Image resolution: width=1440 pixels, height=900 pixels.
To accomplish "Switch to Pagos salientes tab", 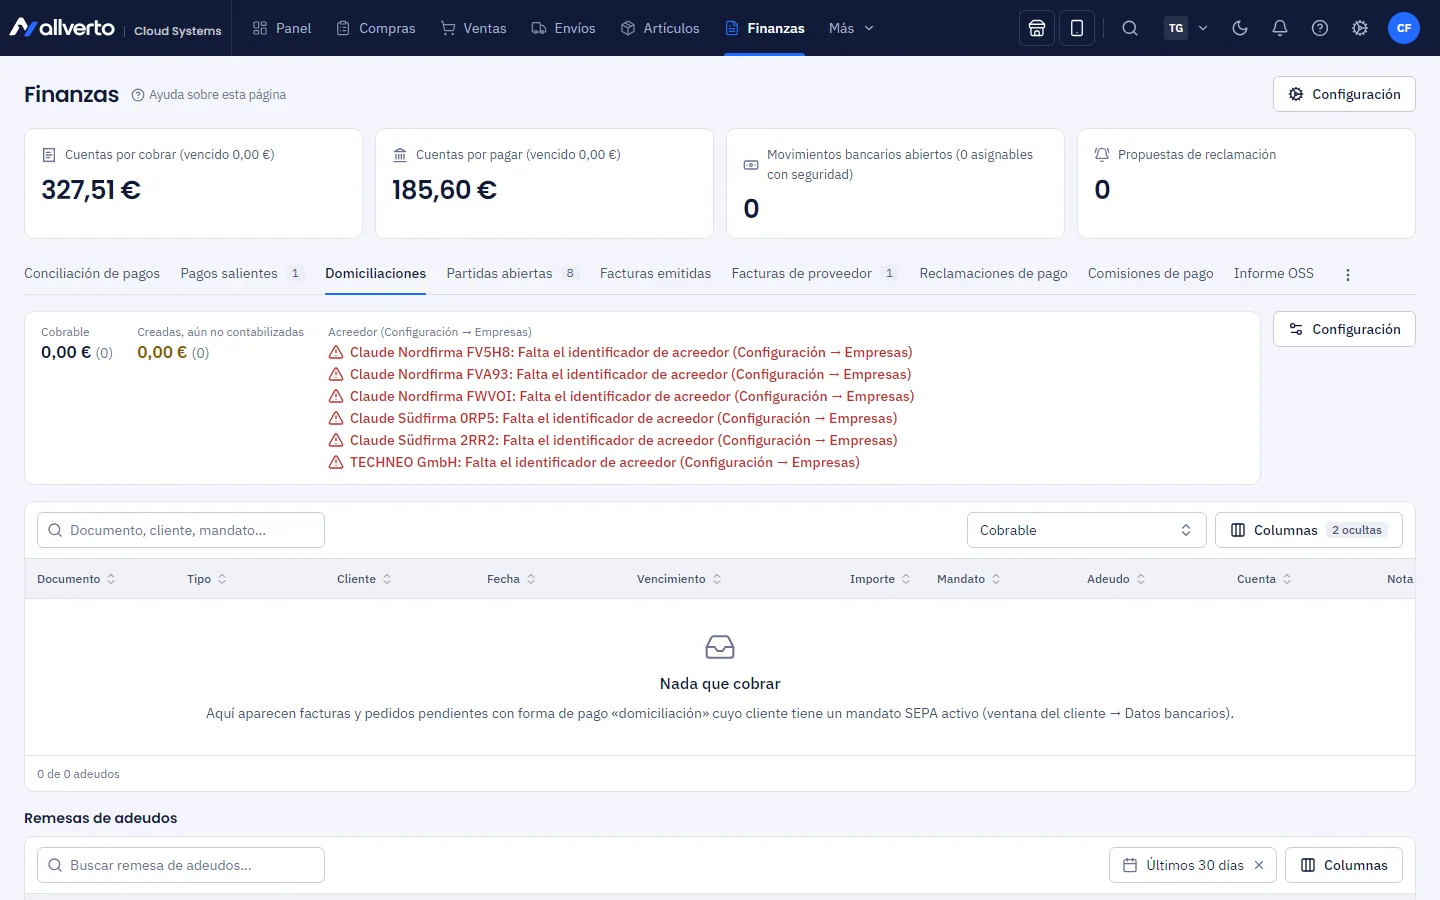I will [242, 273].
